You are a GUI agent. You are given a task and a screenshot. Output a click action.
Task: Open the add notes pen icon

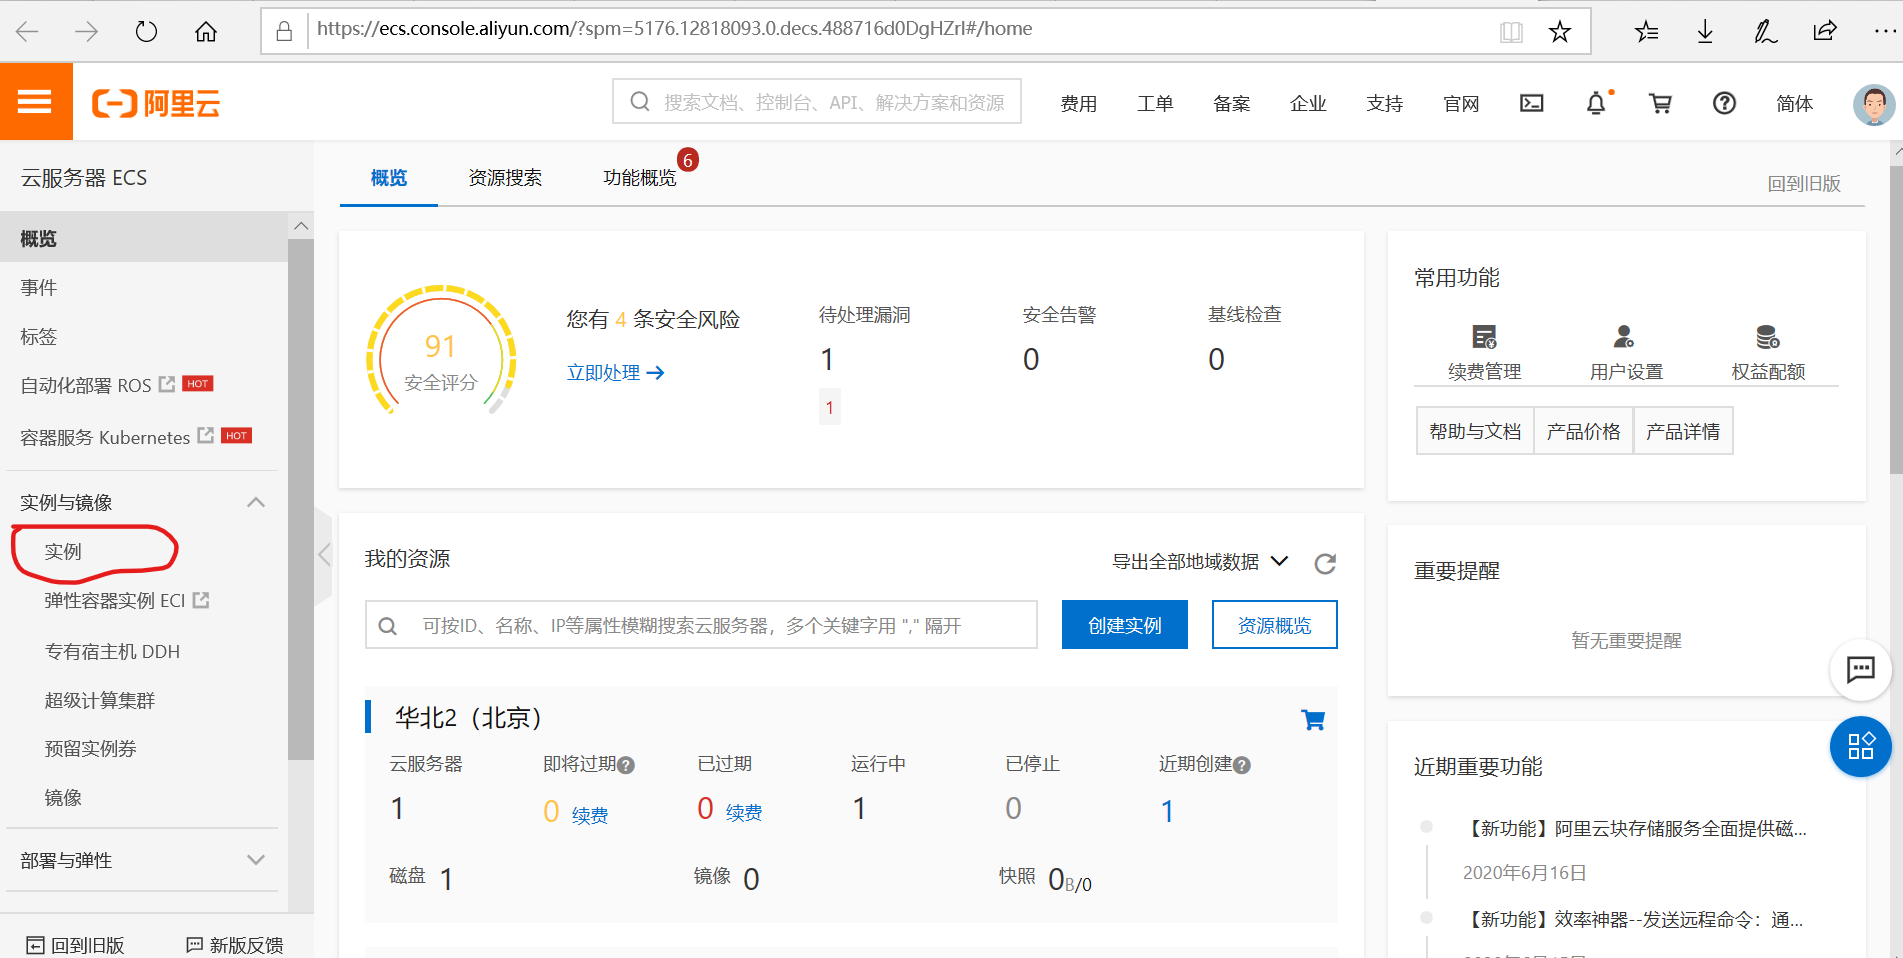[1765, 32]
